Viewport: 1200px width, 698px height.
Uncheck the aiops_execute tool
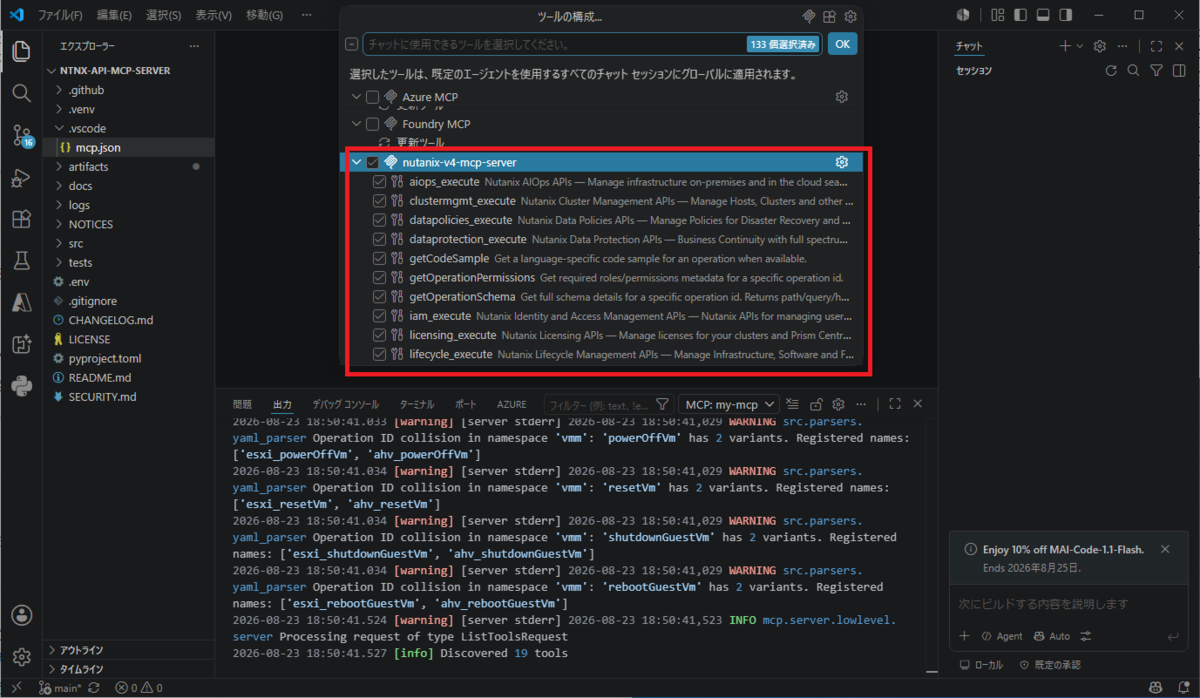click(x=380, y=182)
